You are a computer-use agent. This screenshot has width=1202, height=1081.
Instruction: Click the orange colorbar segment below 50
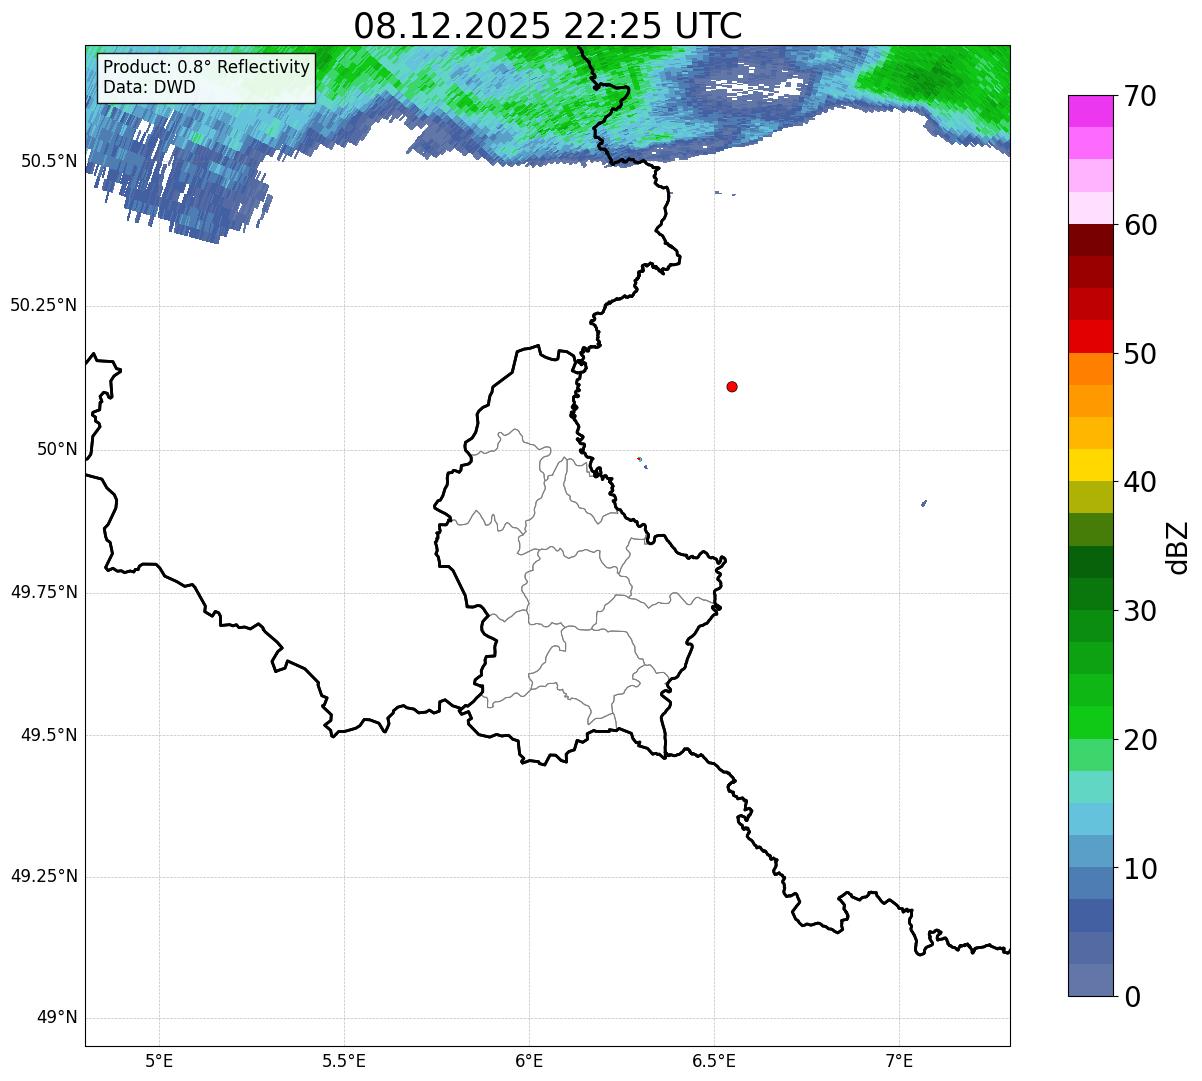coord(1091,369)
